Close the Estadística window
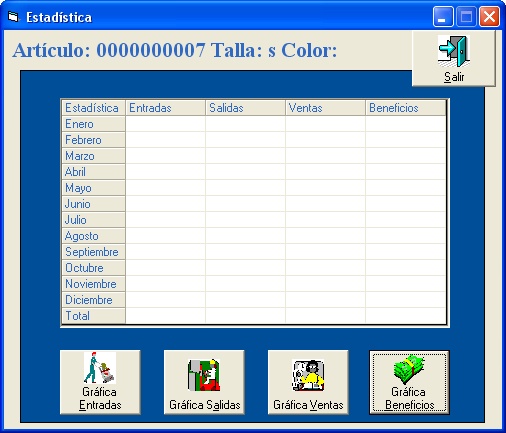Viewport: 506px width, 433px height. coord(489,17)
